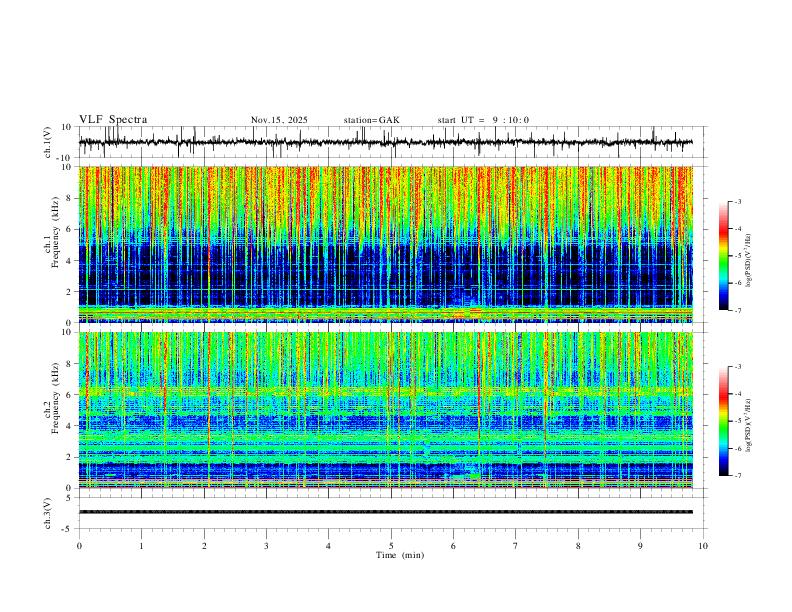
Task: Click the 'VLF Spectra' title text
Action: click(113, 120)
